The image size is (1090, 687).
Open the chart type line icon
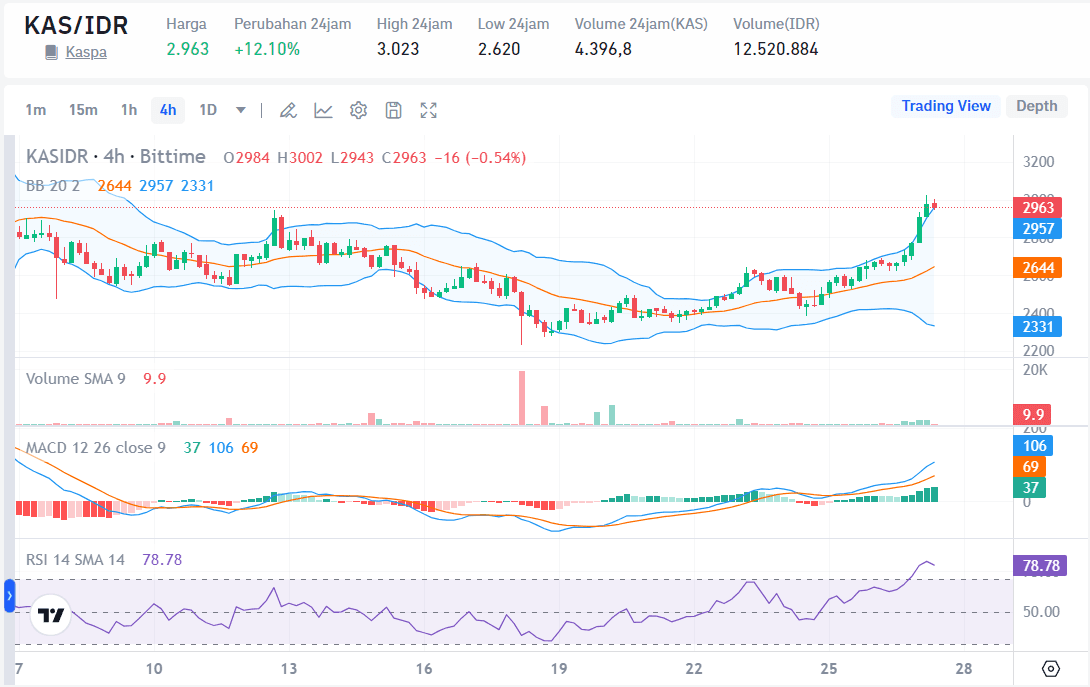click(323, 110)
